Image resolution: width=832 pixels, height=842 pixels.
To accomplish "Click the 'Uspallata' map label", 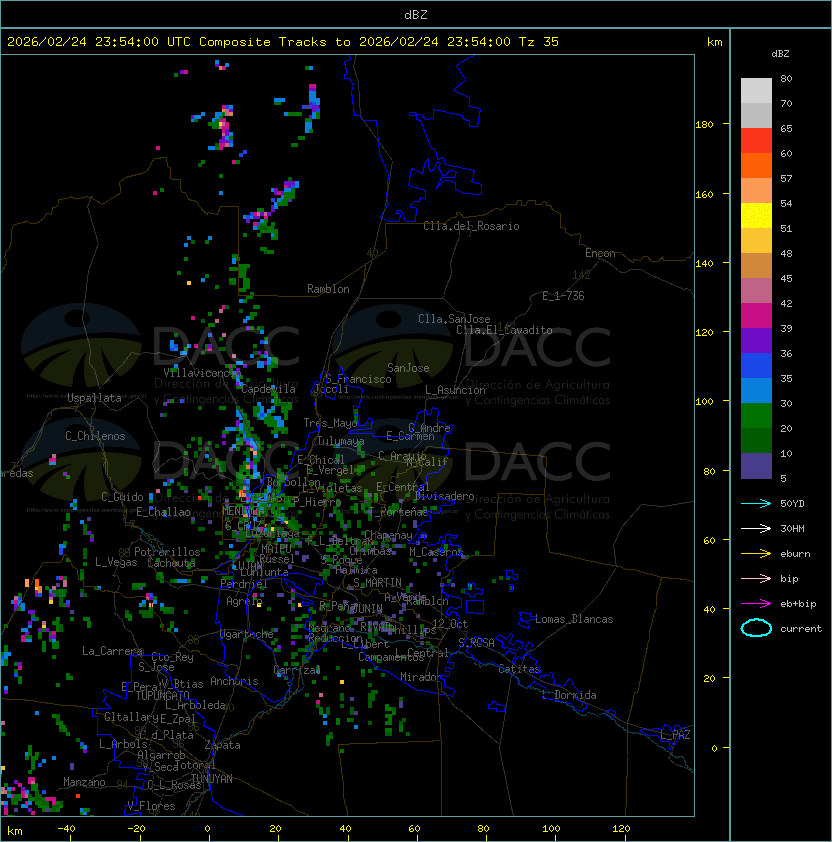I will pos(94,398).
